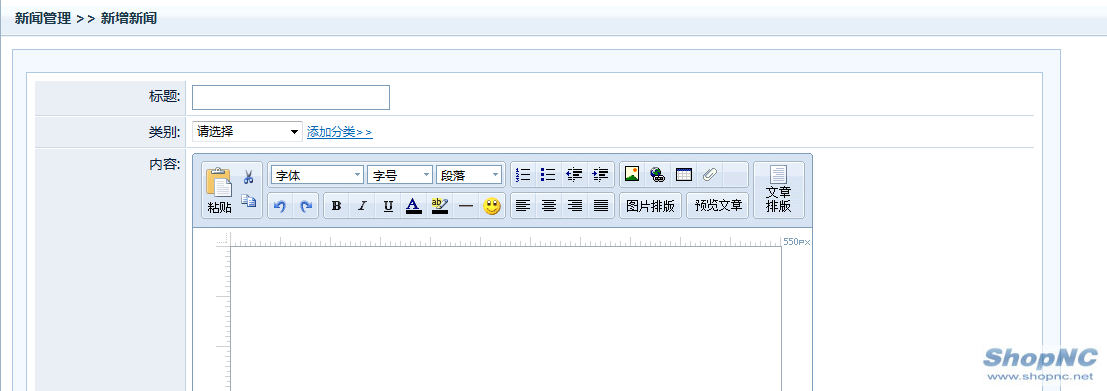Click the 文章排版 article layout button
Viewport: 1107px width, 391px height.
coord(779,191)
